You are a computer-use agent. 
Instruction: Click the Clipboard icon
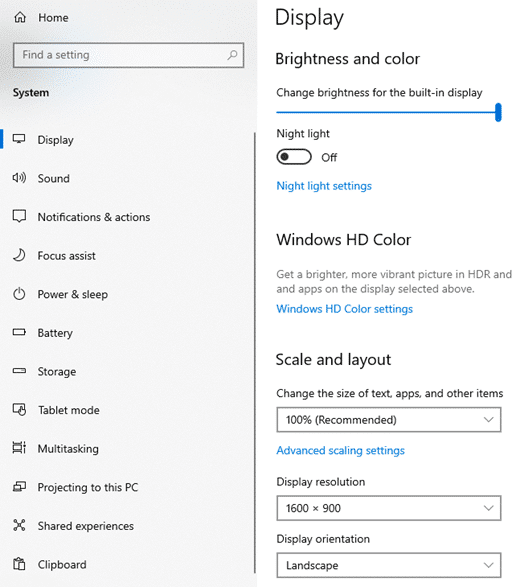coord(19,564)
